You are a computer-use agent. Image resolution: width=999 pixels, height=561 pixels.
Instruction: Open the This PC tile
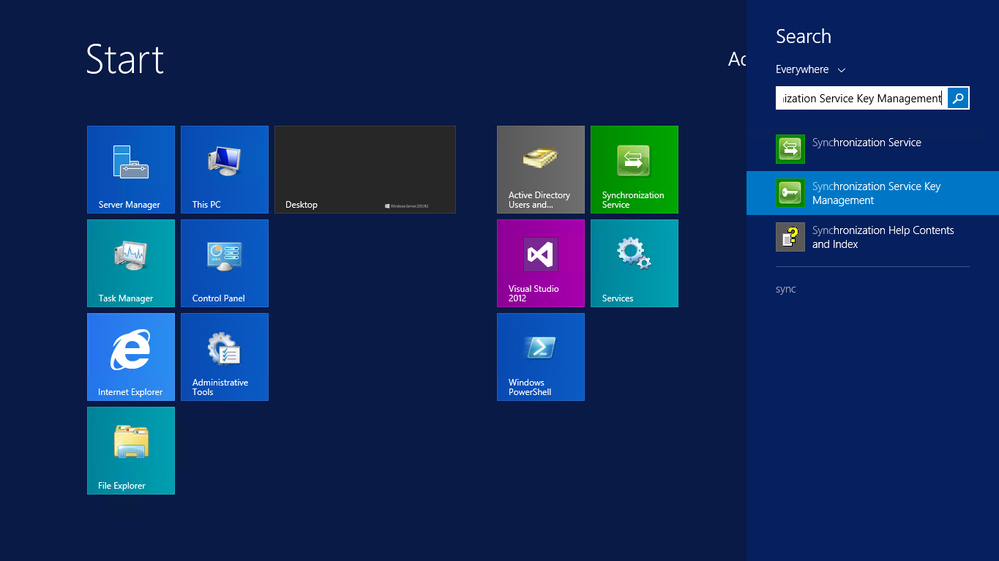point(224,169)
